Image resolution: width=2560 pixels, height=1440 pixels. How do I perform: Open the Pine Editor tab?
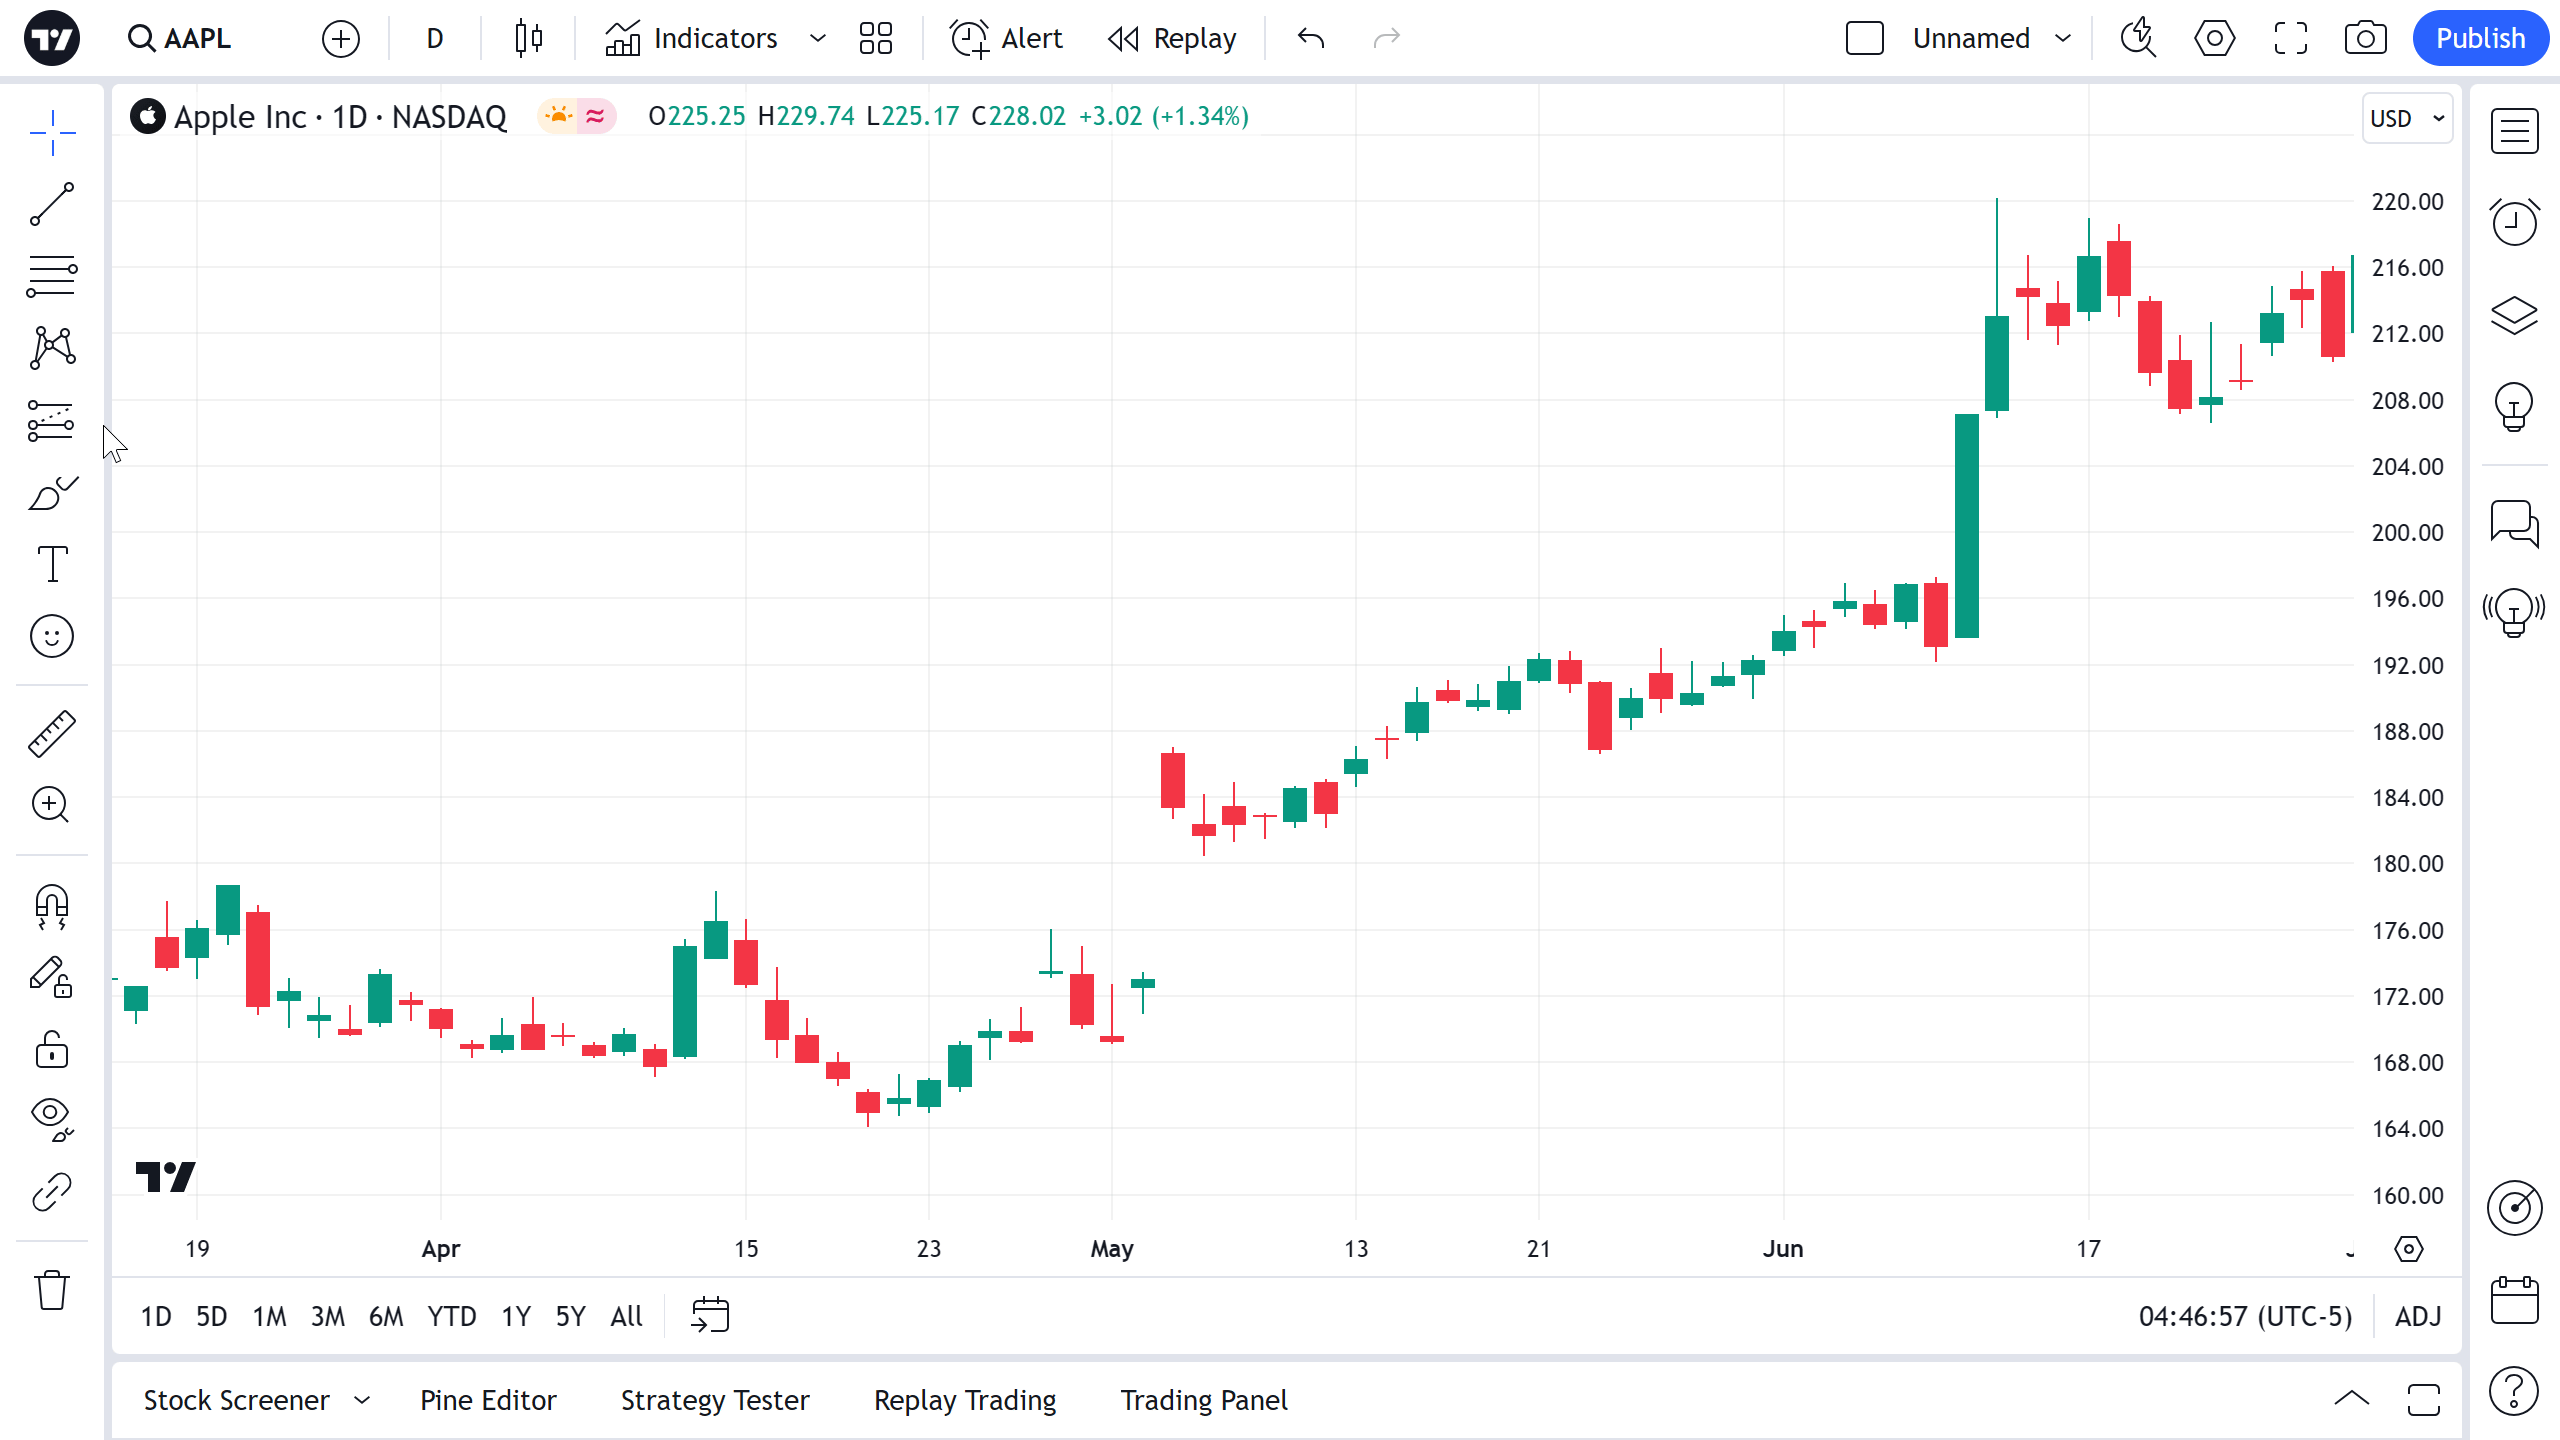coord(488,1400)
